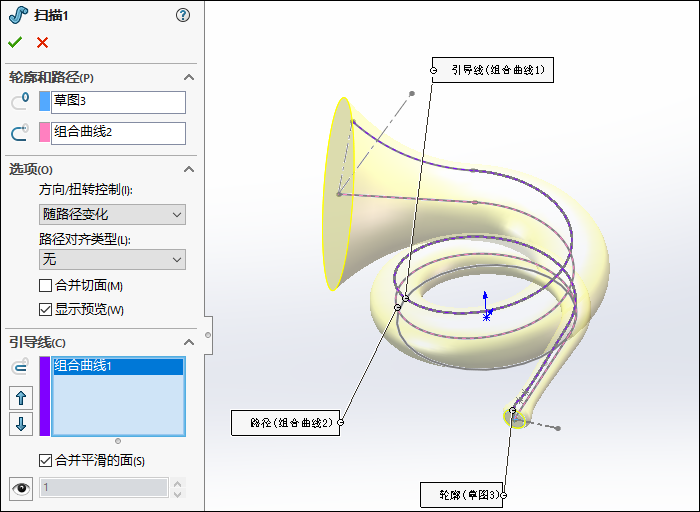Click the pink 组合曲线2 color swatch
This screenshot has height=512, width=700.
coord(44,132)
